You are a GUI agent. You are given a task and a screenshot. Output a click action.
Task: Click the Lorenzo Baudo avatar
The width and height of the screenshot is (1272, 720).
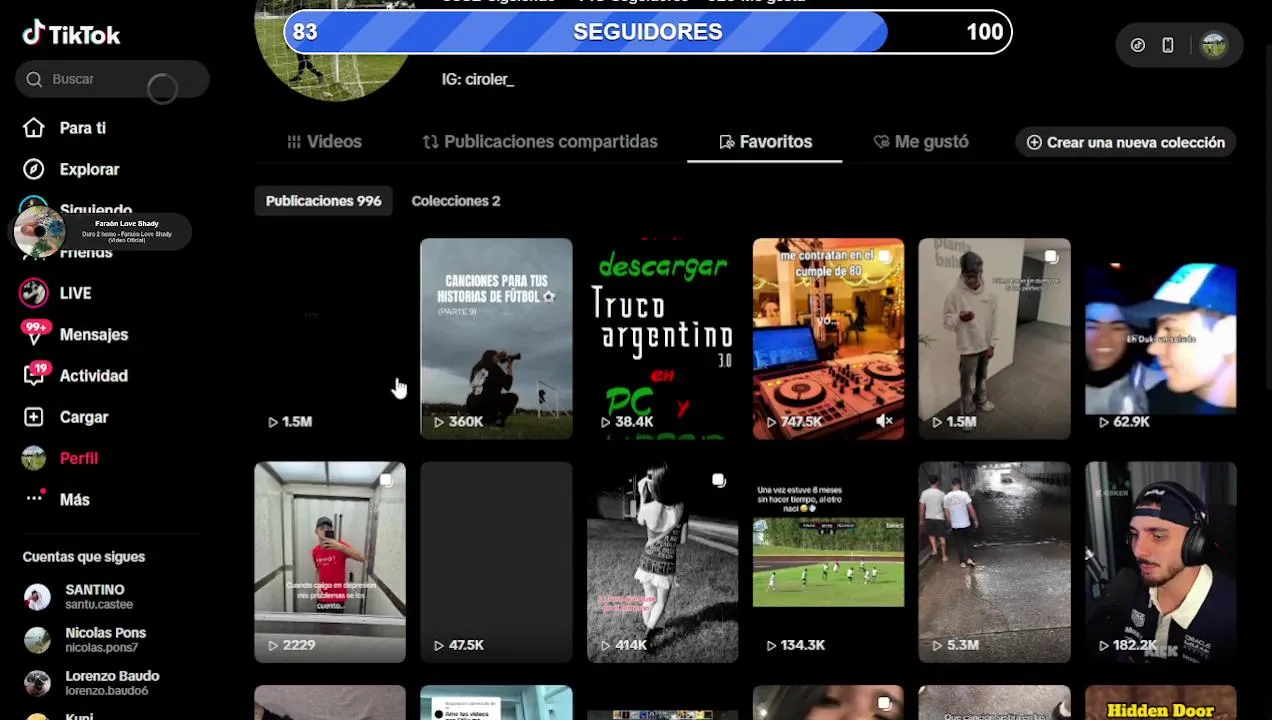pos(37,683)
